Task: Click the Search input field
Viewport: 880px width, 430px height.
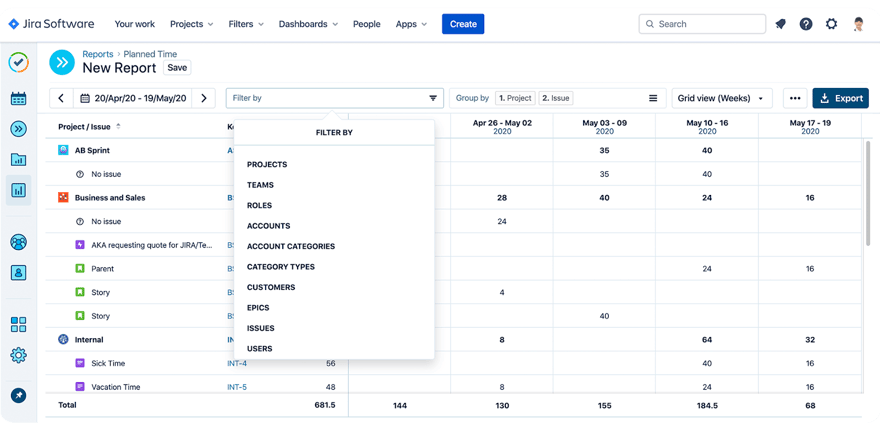Action: (702, 24)
